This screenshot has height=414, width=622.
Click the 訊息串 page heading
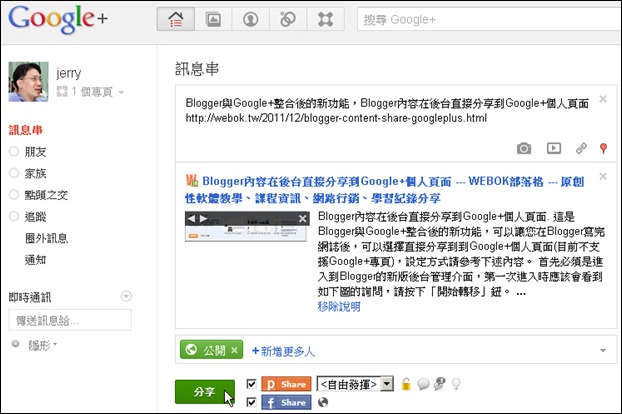coord(197,68)
